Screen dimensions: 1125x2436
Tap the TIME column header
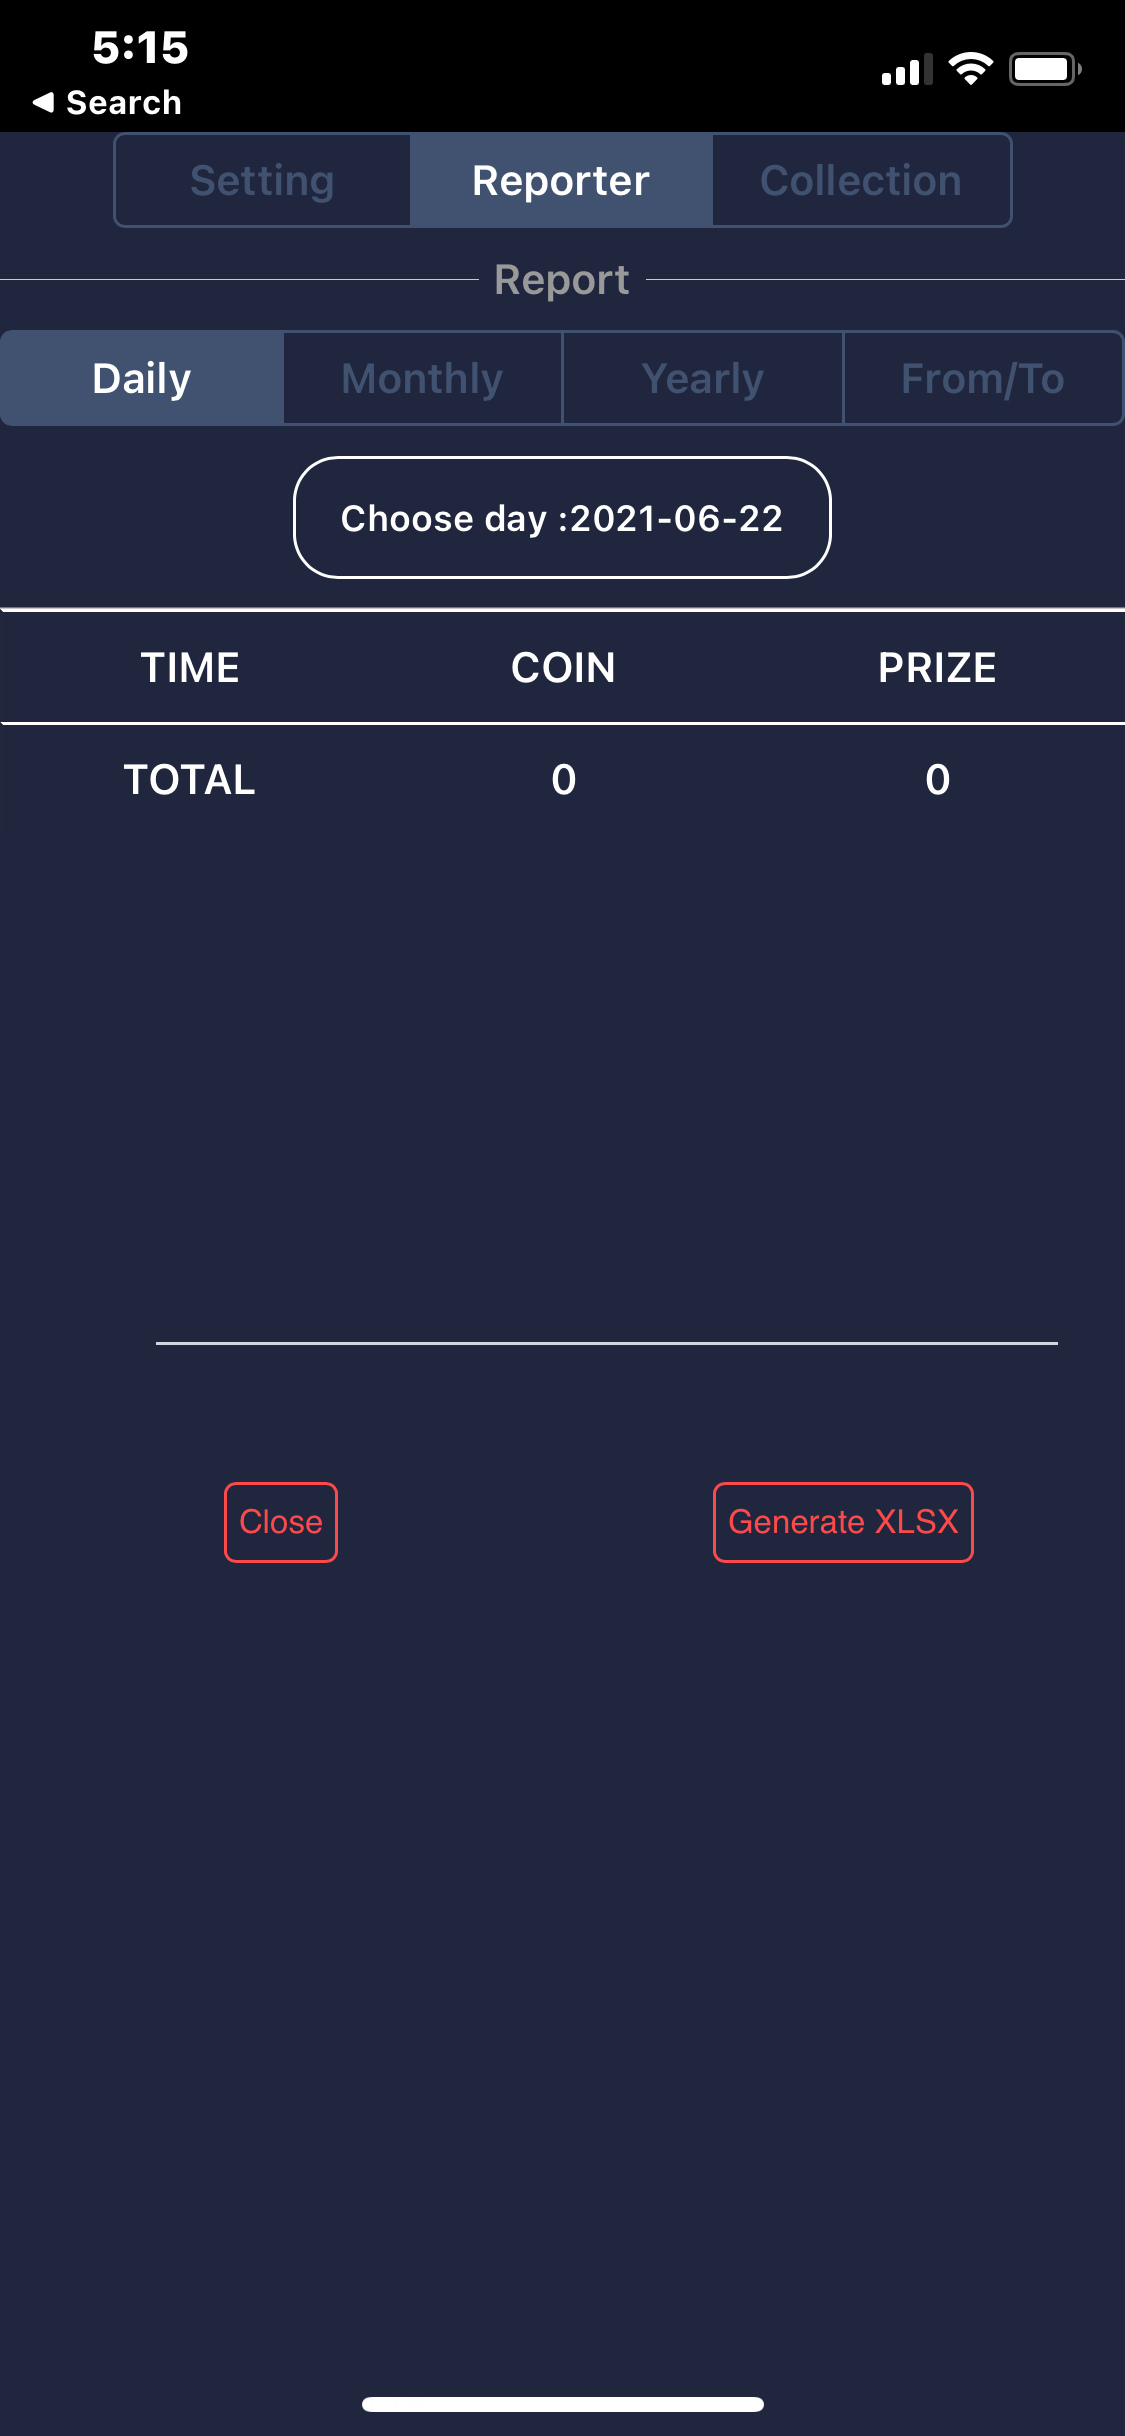point(190,668)
